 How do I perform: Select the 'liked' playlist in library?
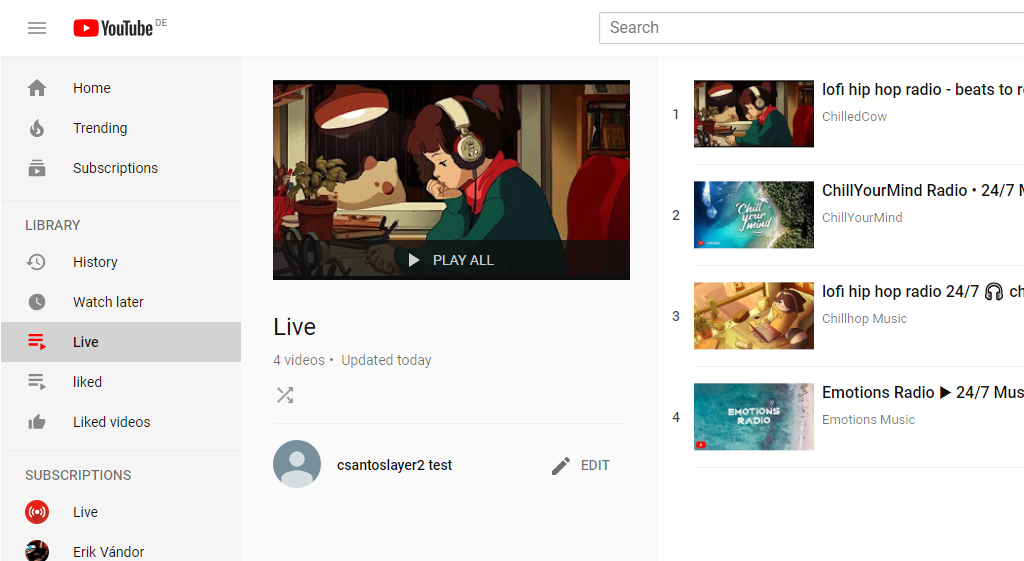(x=87, y=382)
